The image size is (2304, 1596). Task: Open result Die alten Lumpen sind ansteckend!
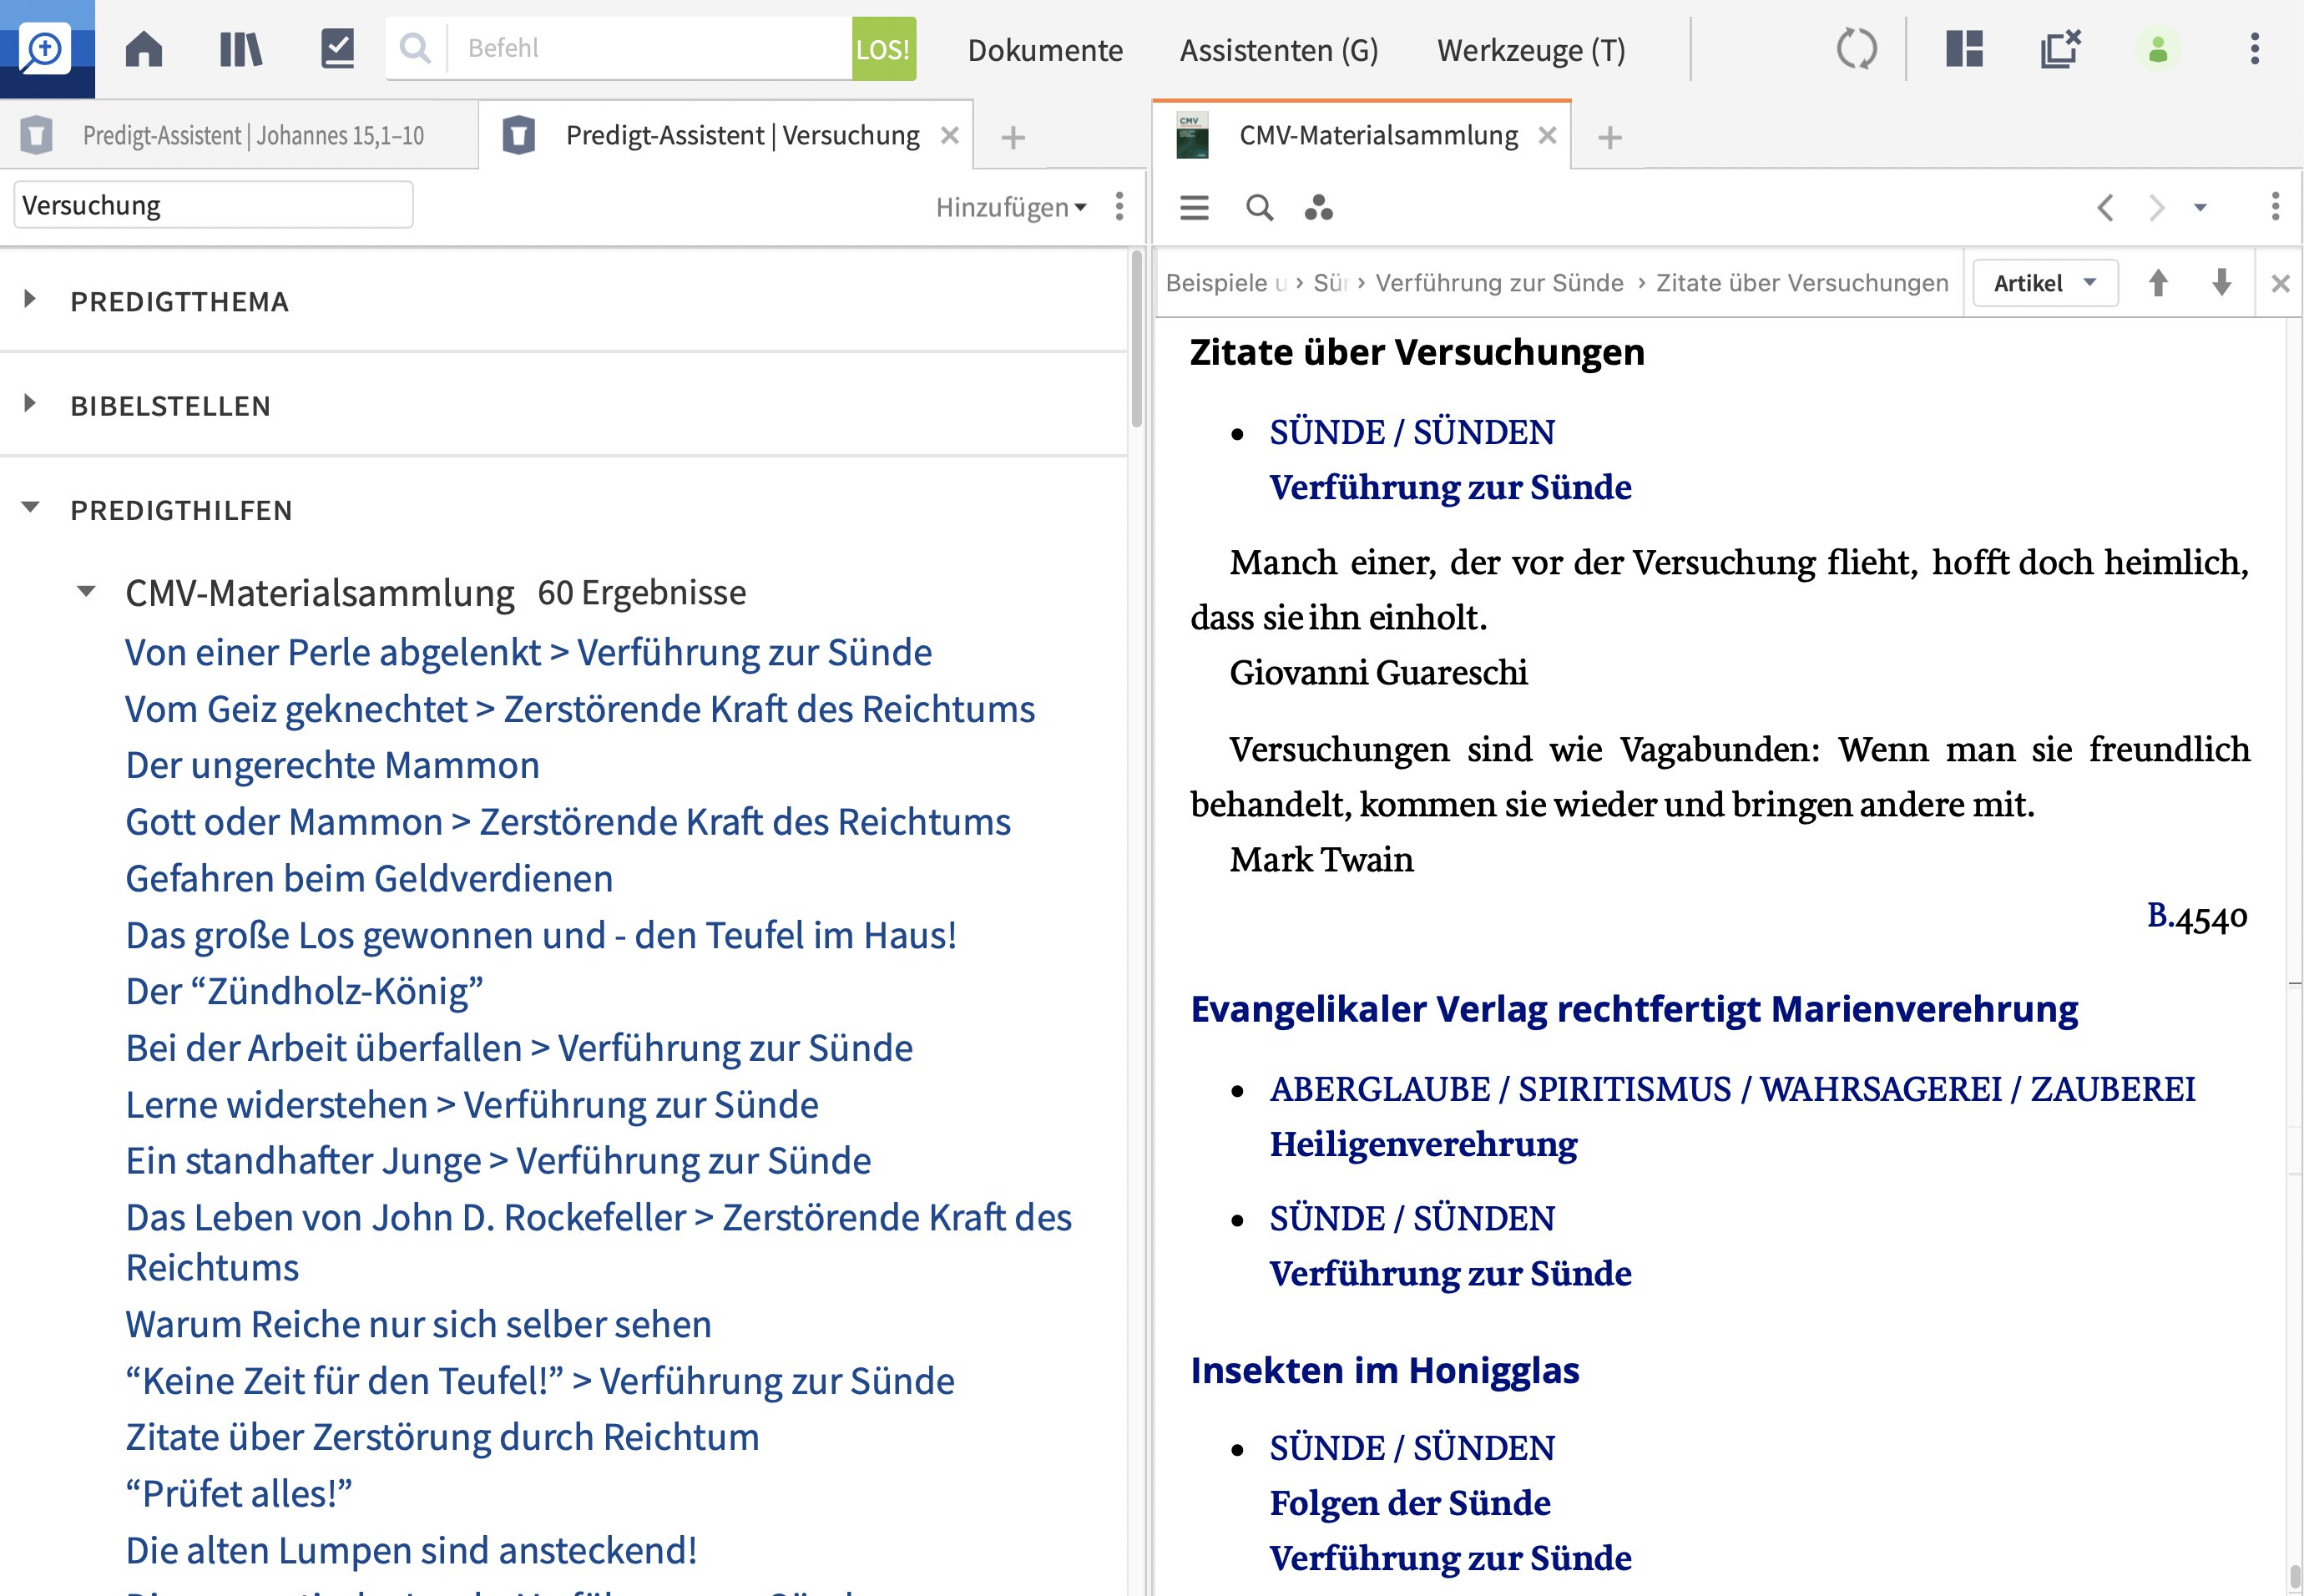pos(411,1551)
